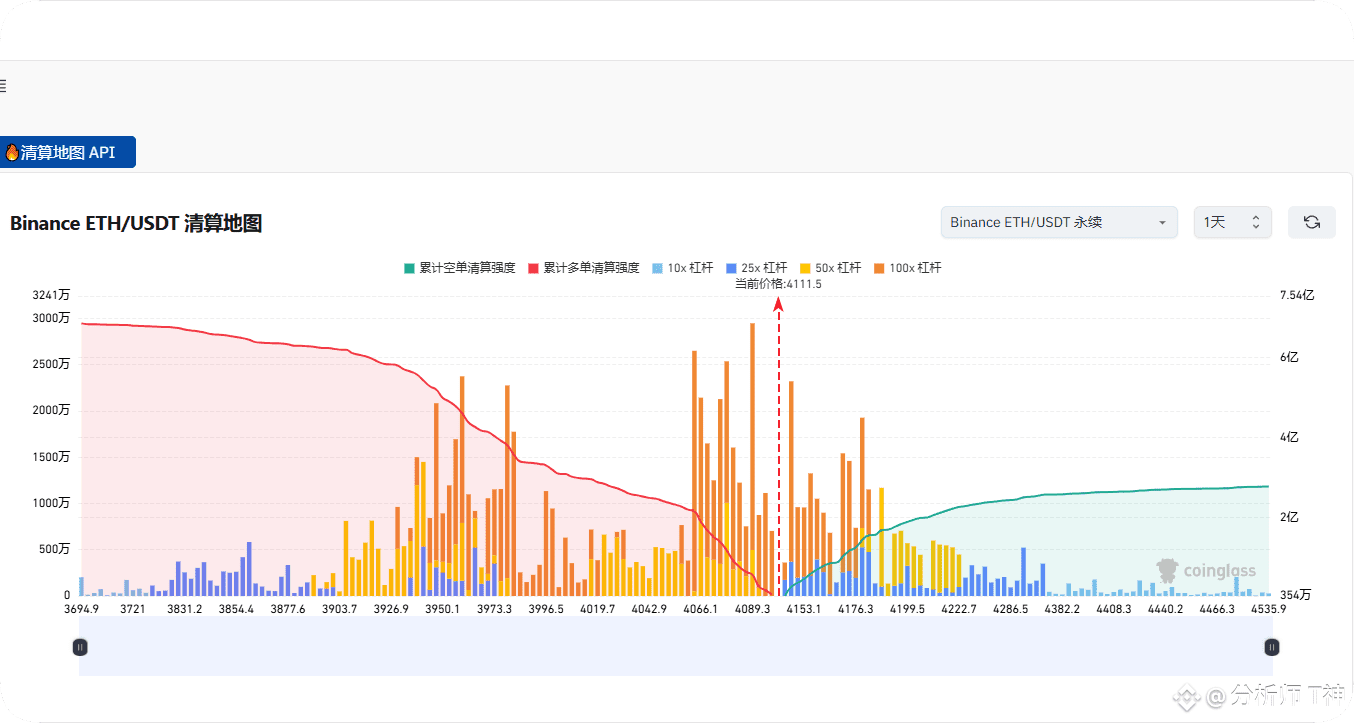Open the 清算地图 API link button

pyautogui.click(x=67, y=152)
